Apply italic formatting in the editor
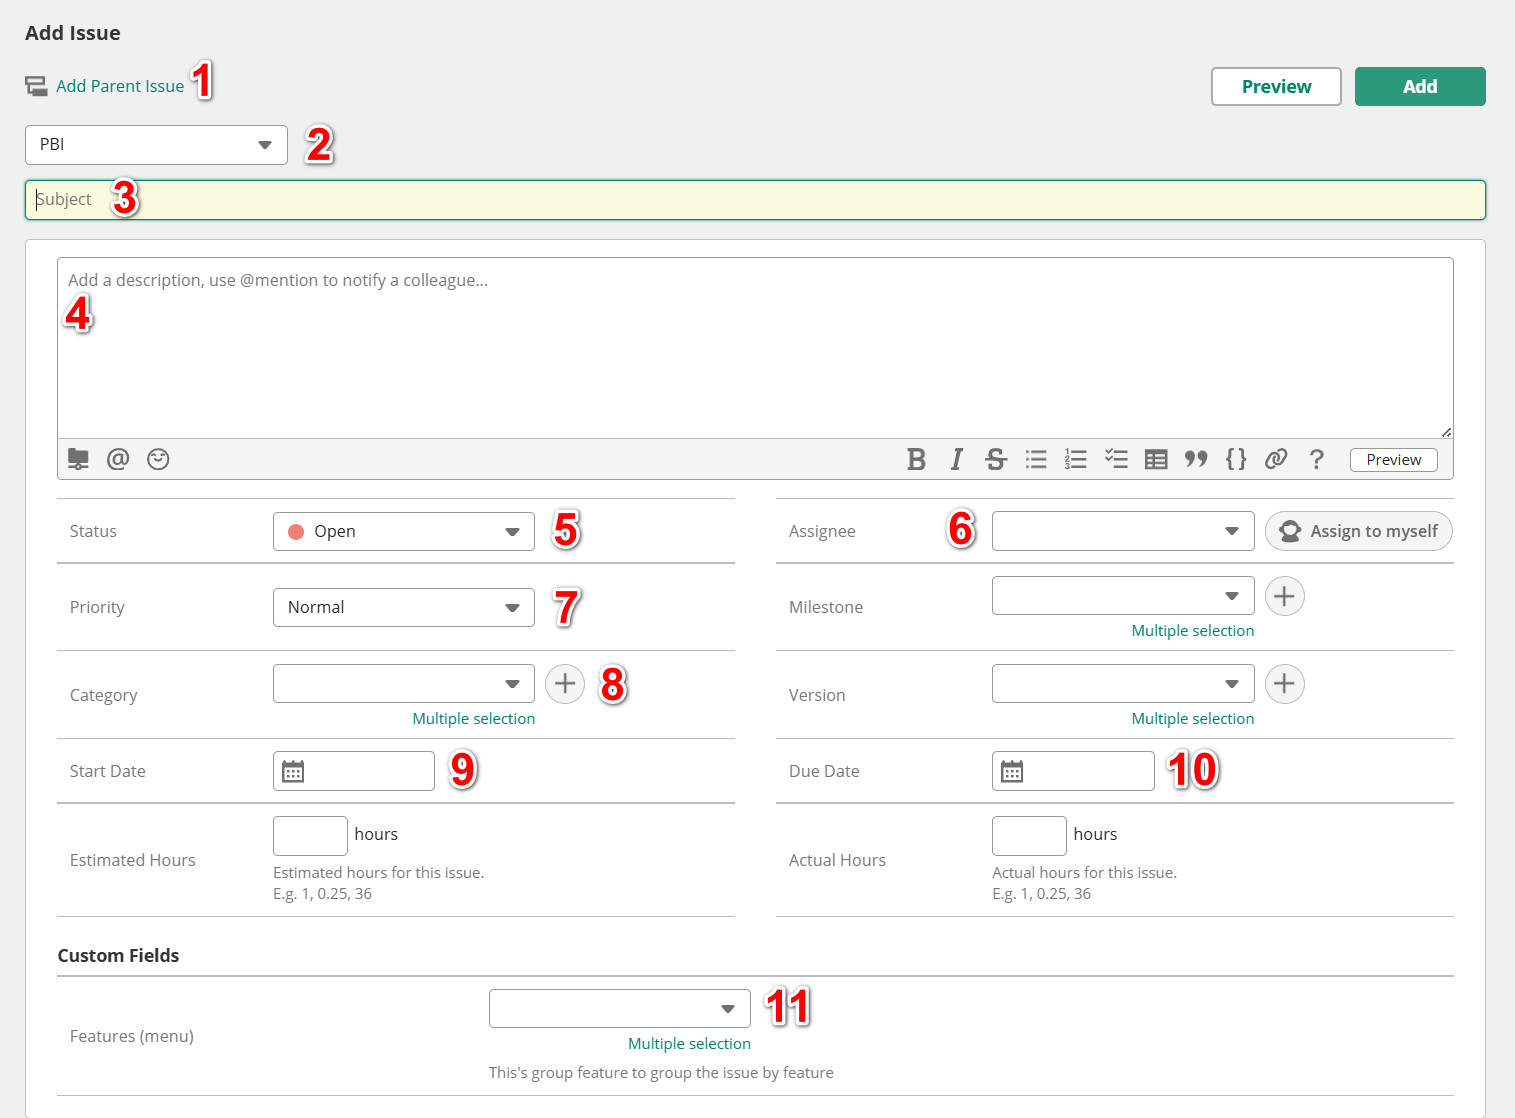 [x=956, y=459]
